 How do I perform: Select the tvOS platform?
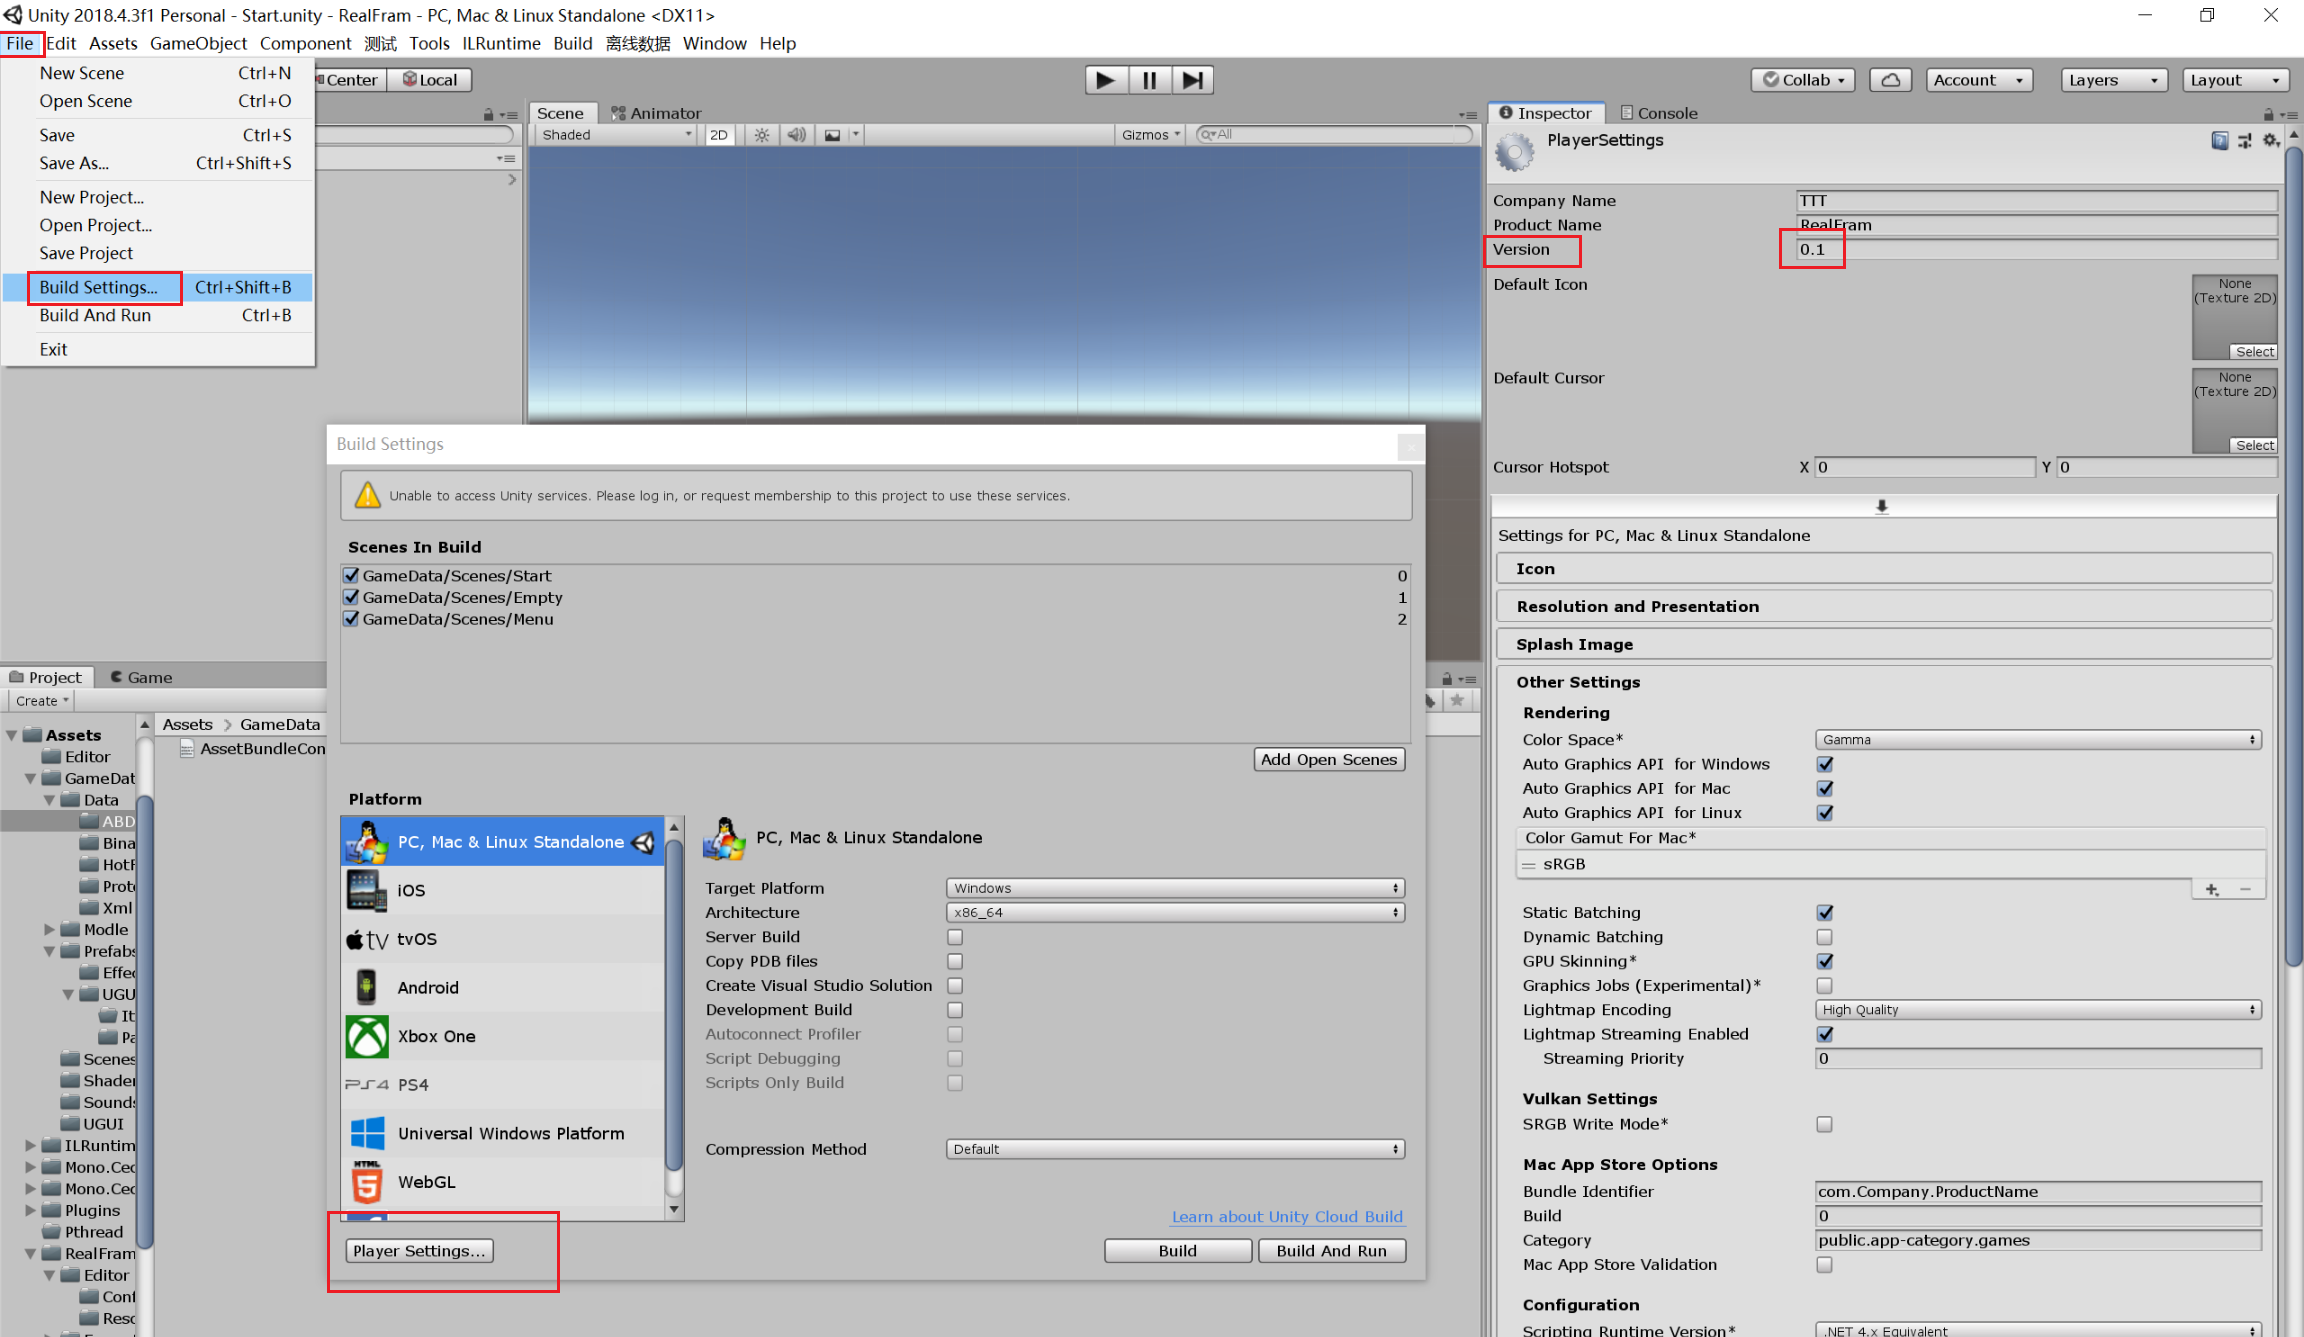click(503, 939)
